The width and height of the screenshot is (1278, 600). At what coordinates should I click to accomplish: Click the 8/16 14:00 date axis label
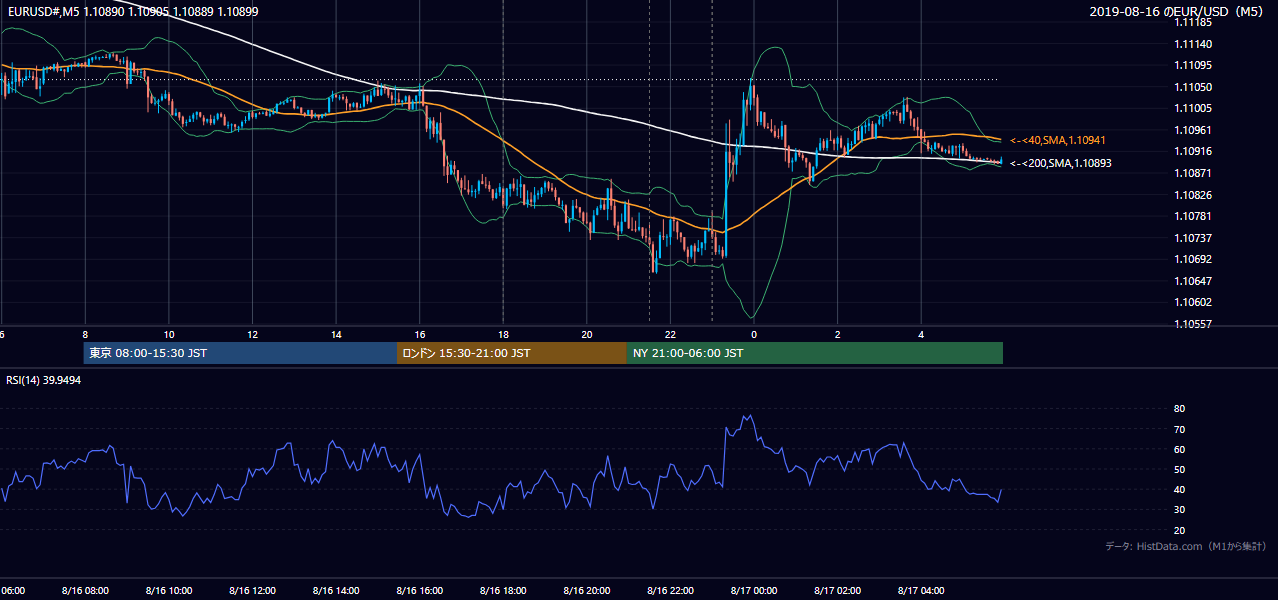(336, 591)
